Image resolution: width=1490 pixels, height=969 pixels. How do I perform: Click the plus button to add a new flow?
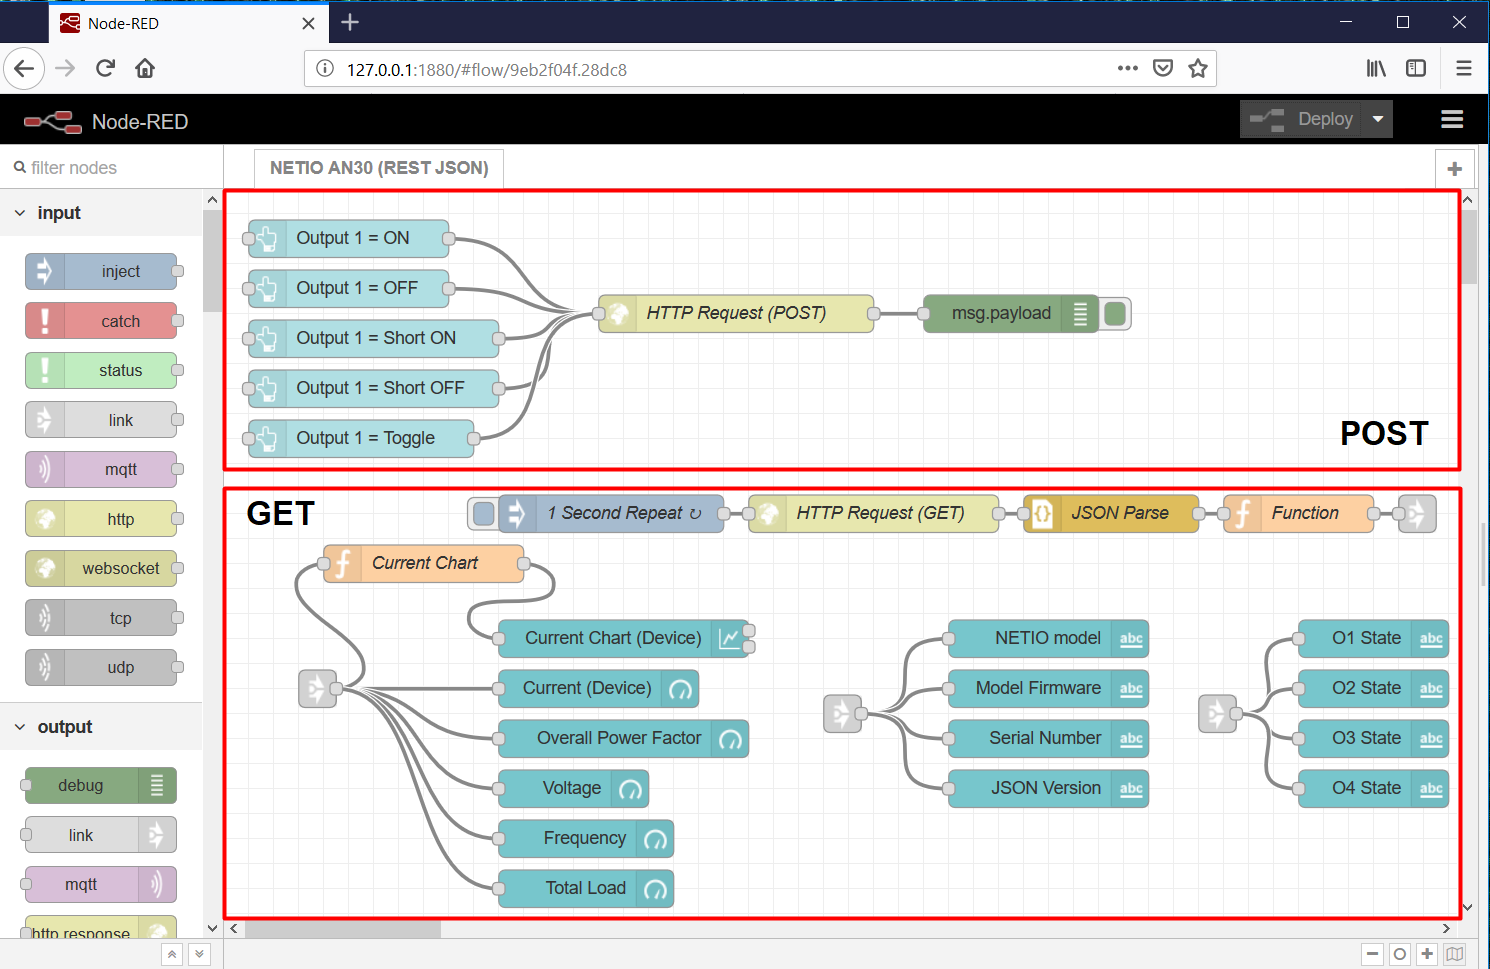coord(1455,168)
